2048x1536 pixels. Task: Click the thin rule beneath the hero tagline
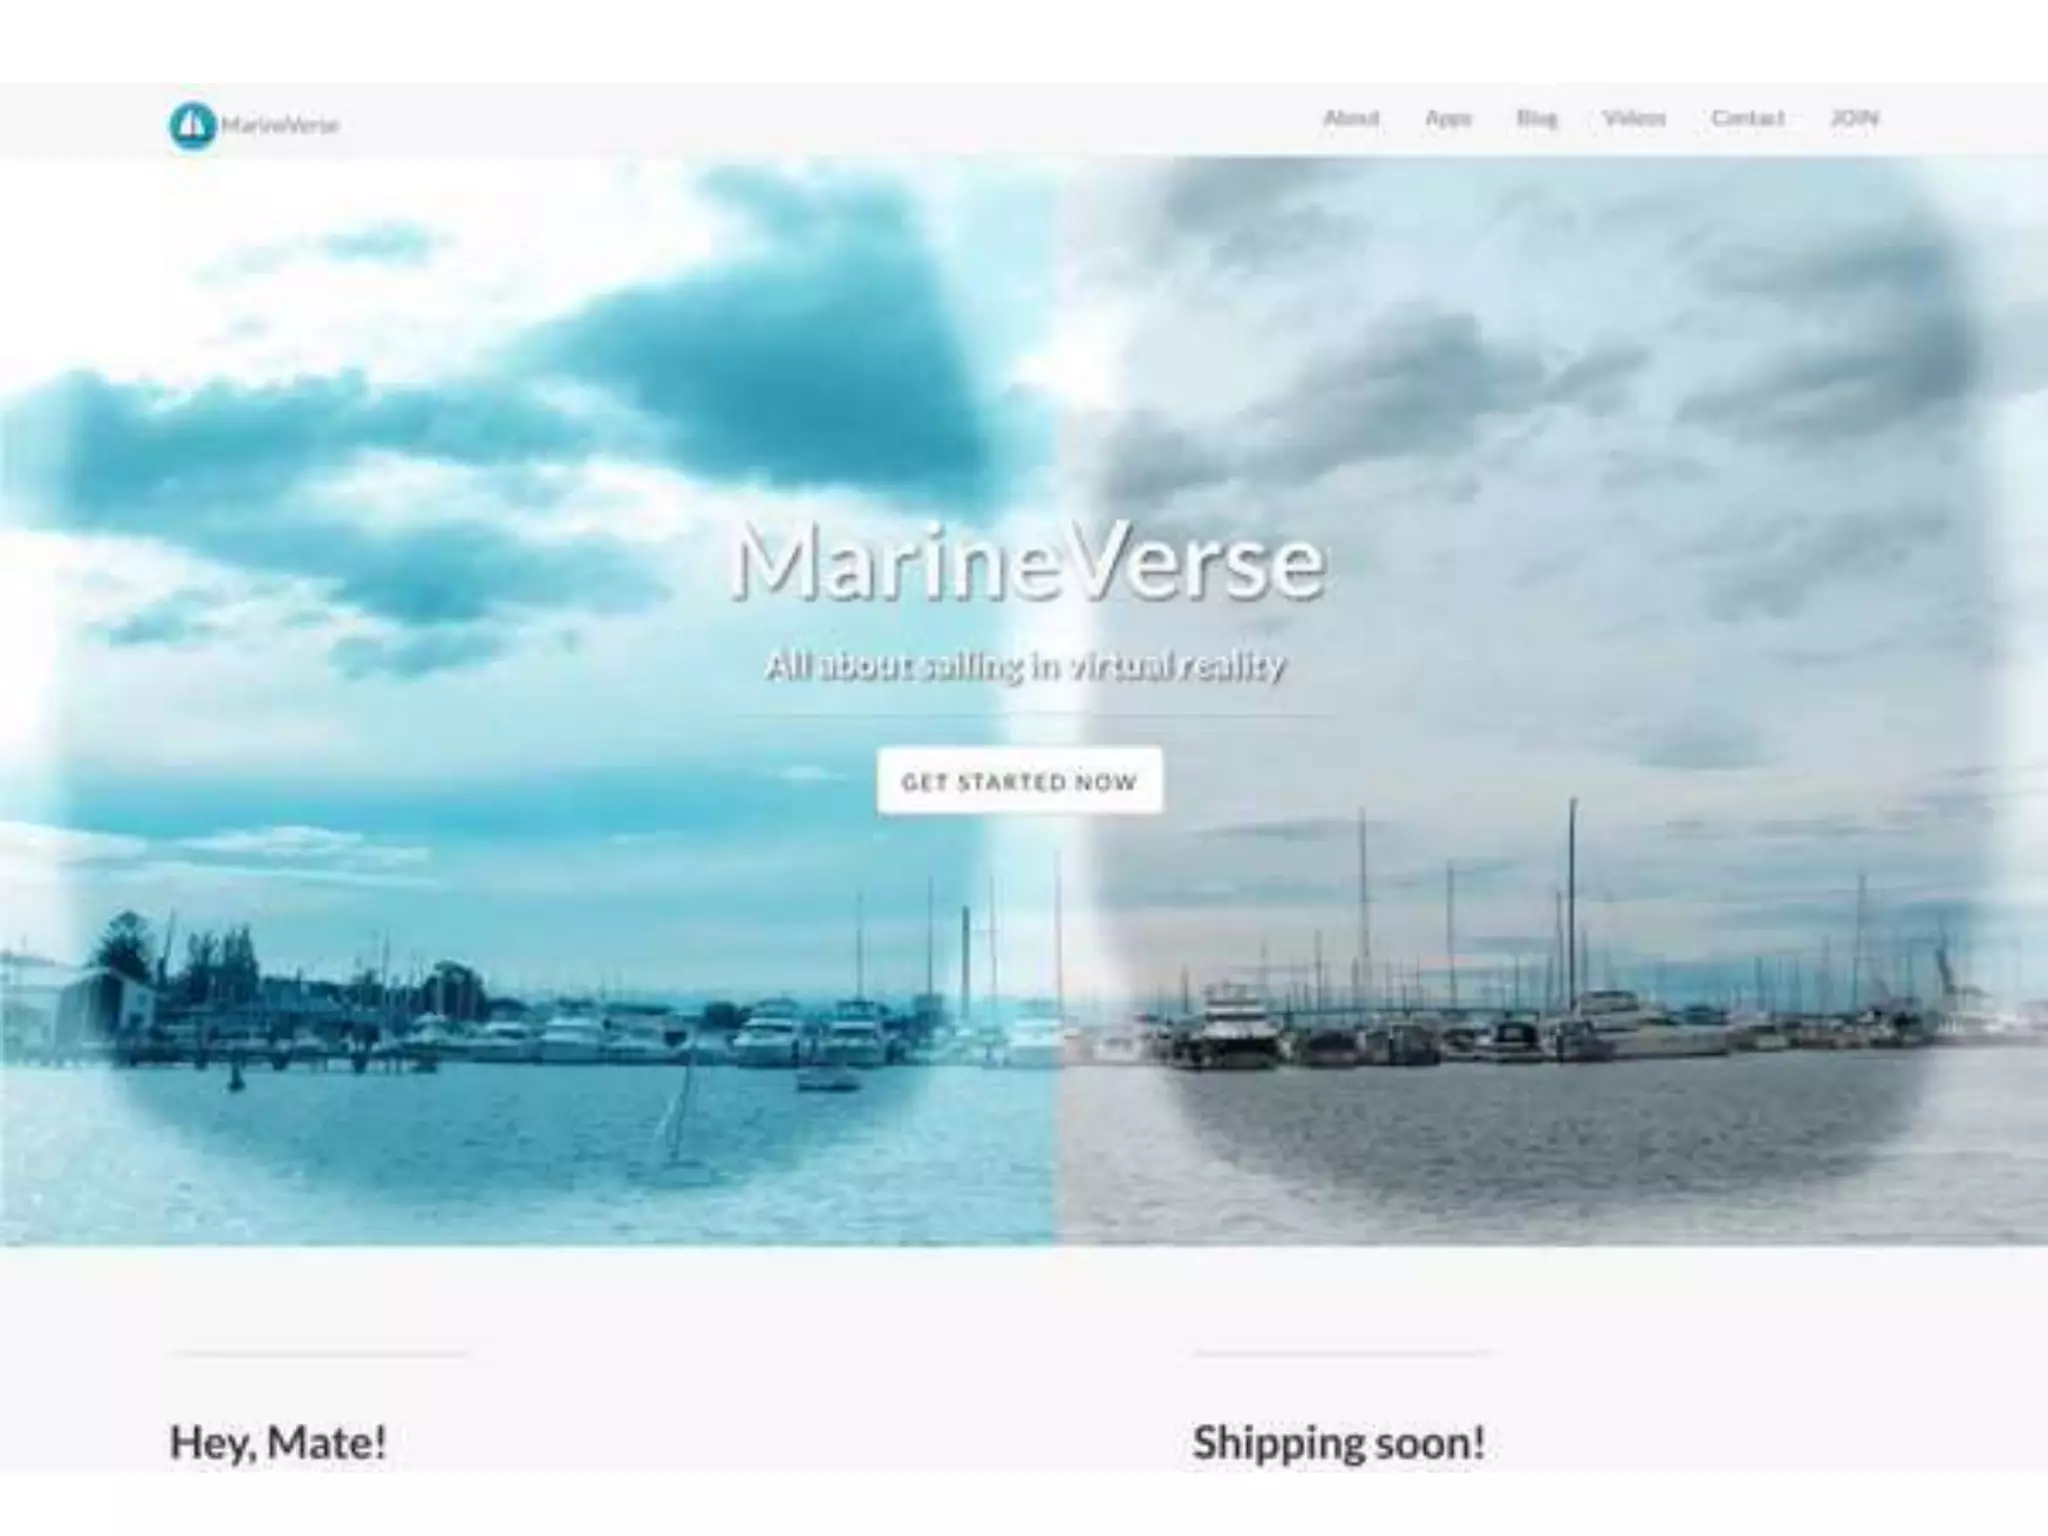point(1024,716)
